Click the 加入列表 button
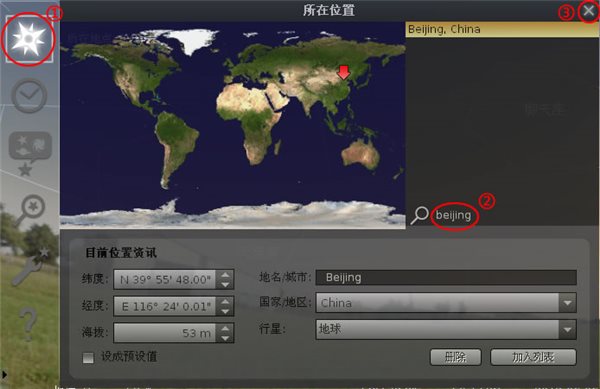The width and height of the screenshot is (600, 389). 533,357
